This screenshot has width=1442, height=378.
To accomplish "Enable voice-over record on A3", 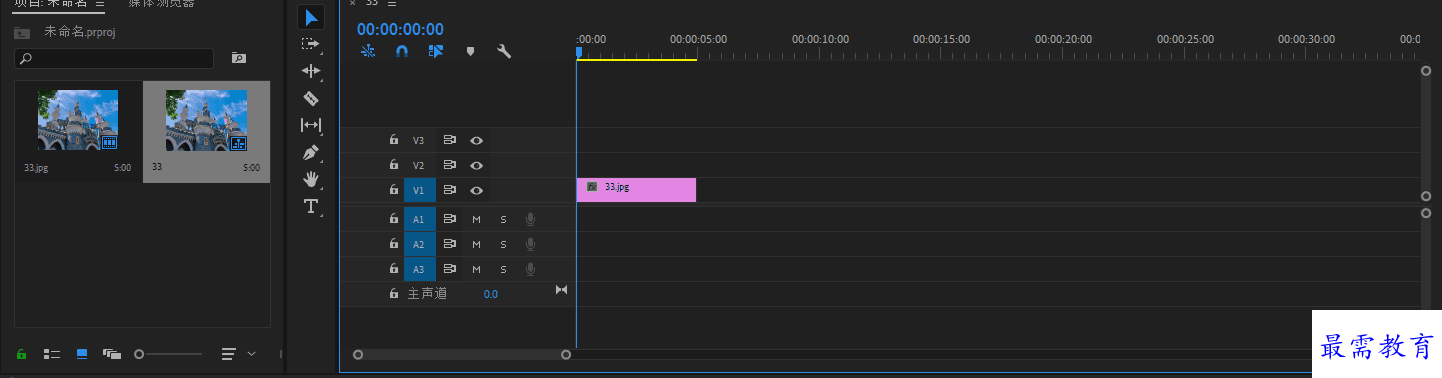I will [x=530, y=268].
